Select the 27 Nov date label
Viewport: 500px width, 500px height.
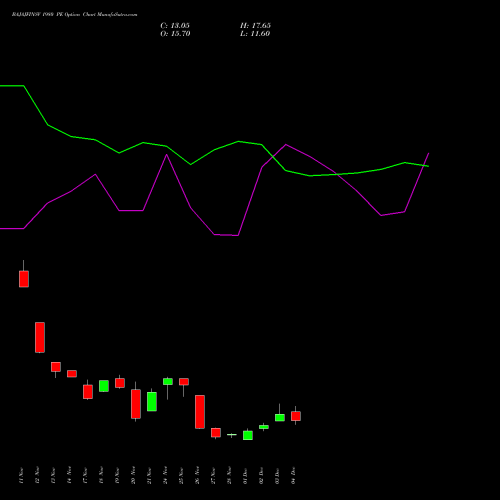pos(213,476)
